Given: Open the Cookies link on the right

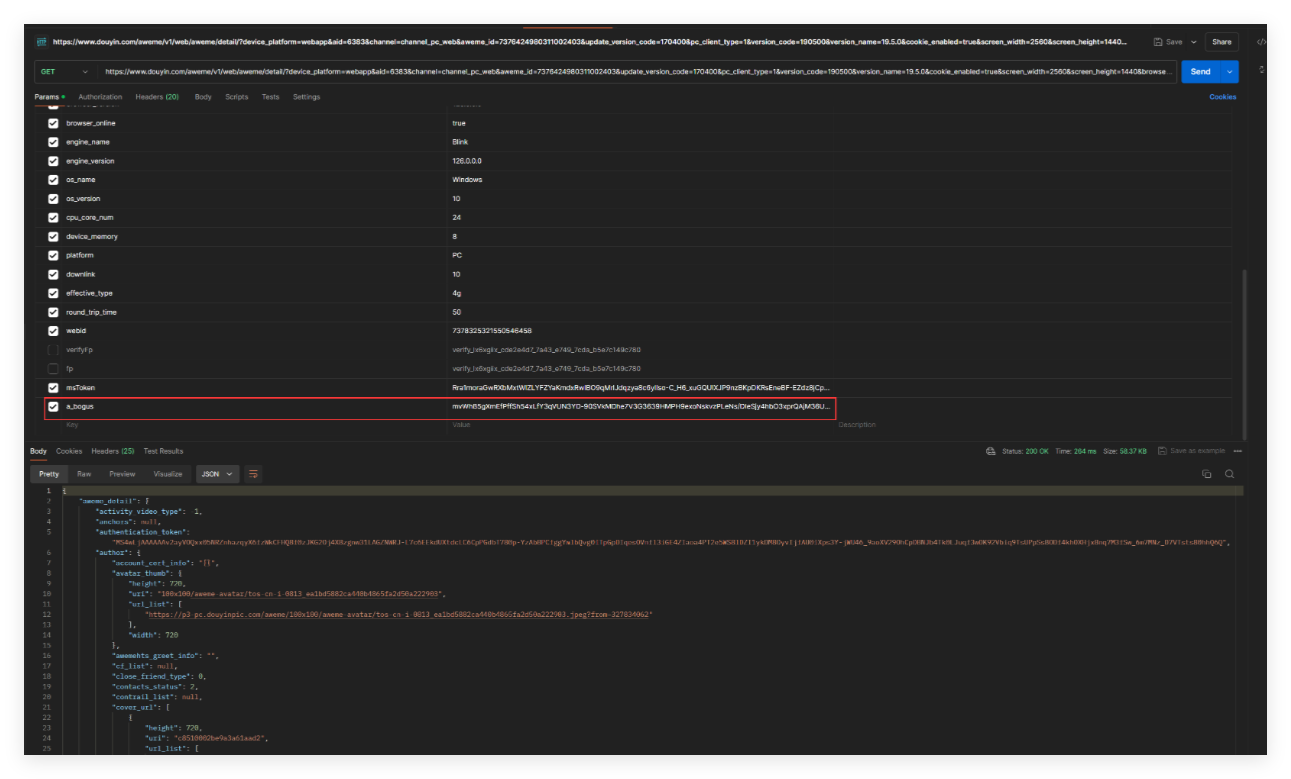Looking at the screenshot, I should point(1223,97).
